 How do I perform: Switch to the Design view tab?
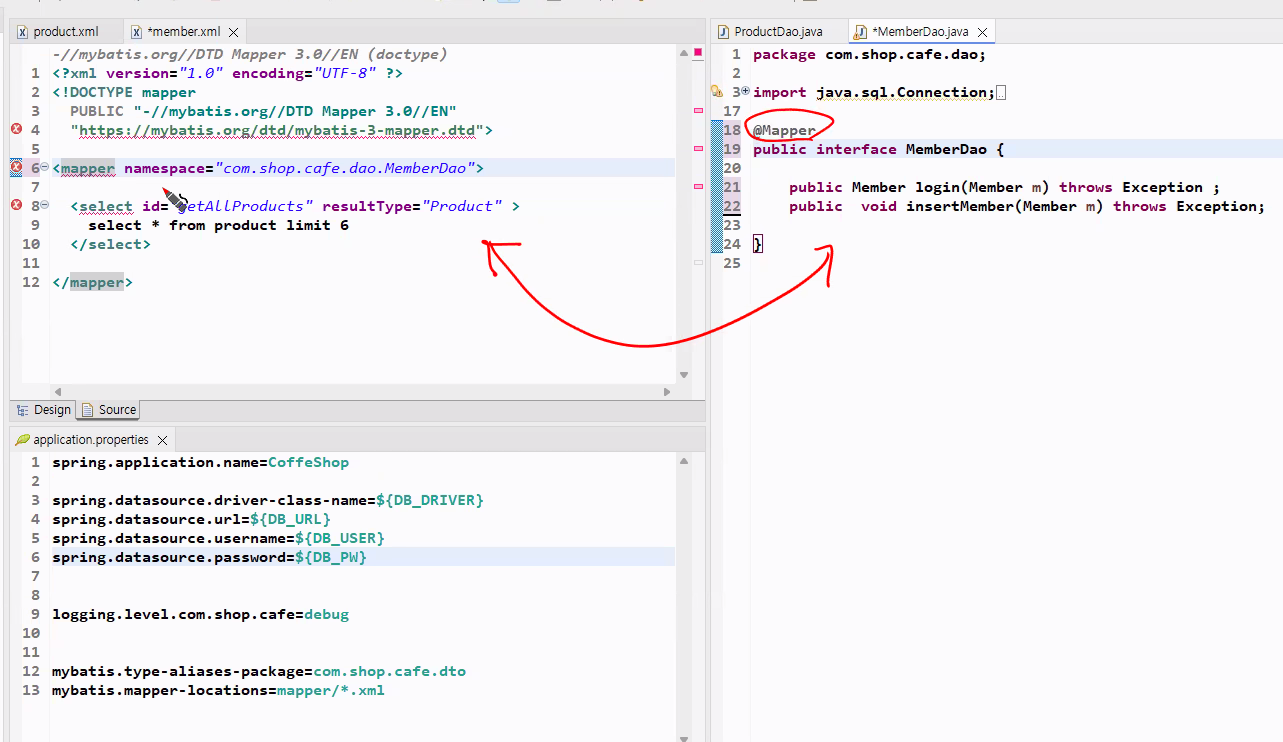point(43,410)
